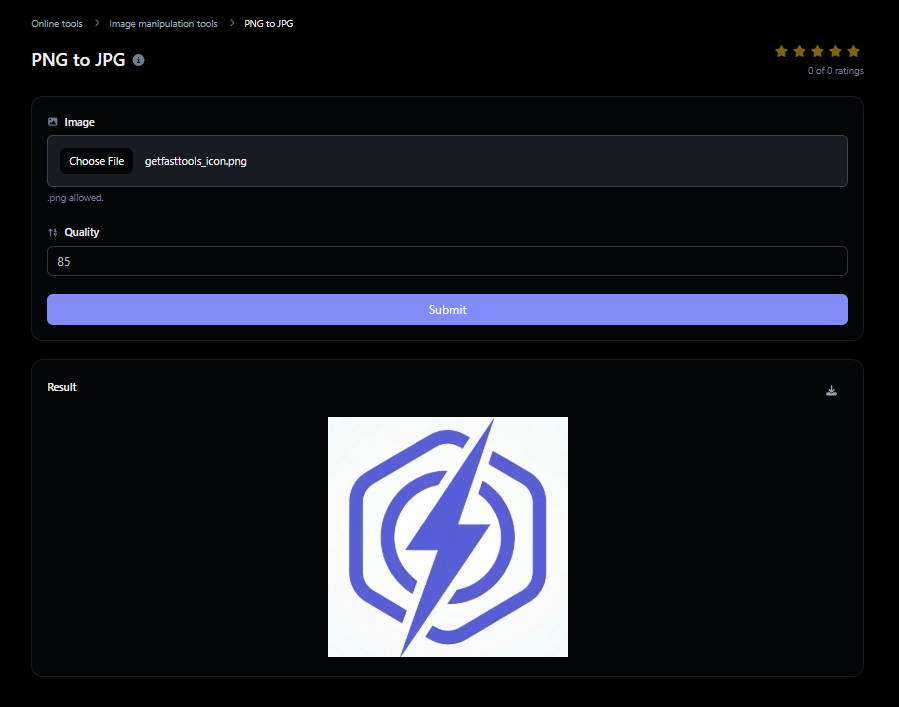899x707 pixels.
Task: Click the getfasttools_icon.png filename
Action: (195, 160)
